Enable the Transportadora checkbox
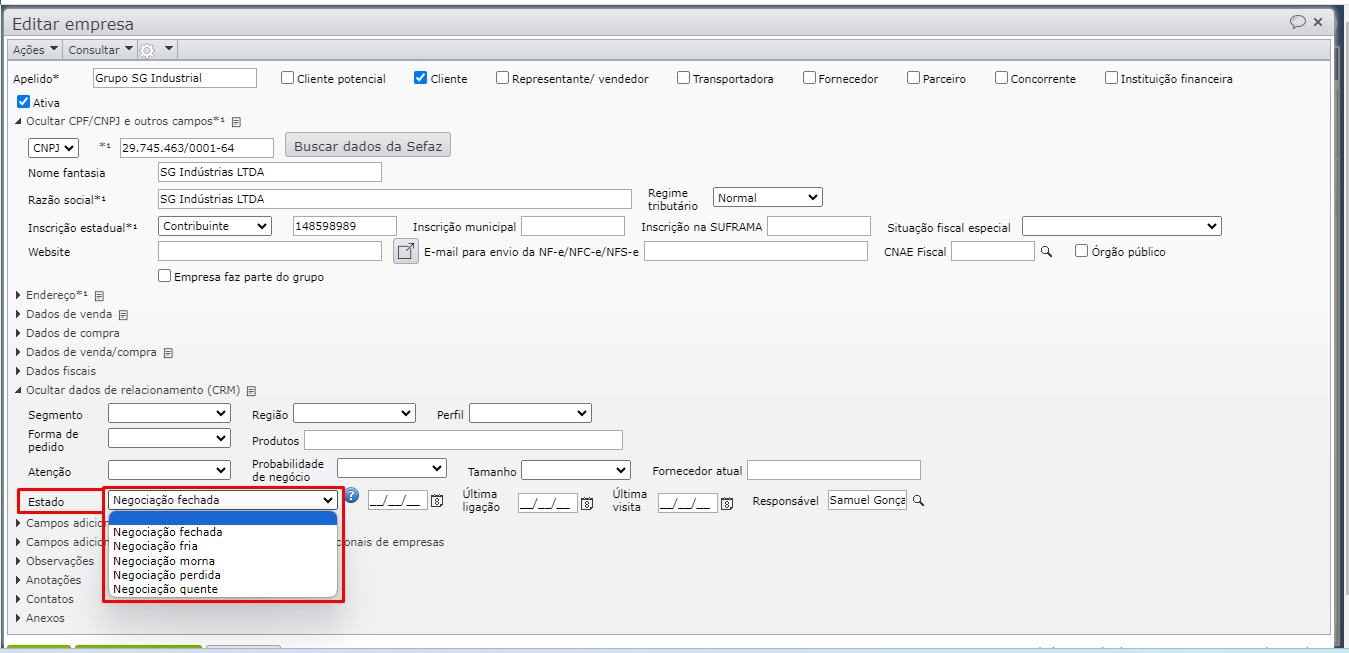Image resolution: width=1349 pixels, height=653 pixels. pyautogui.click(x=683, y=77)
